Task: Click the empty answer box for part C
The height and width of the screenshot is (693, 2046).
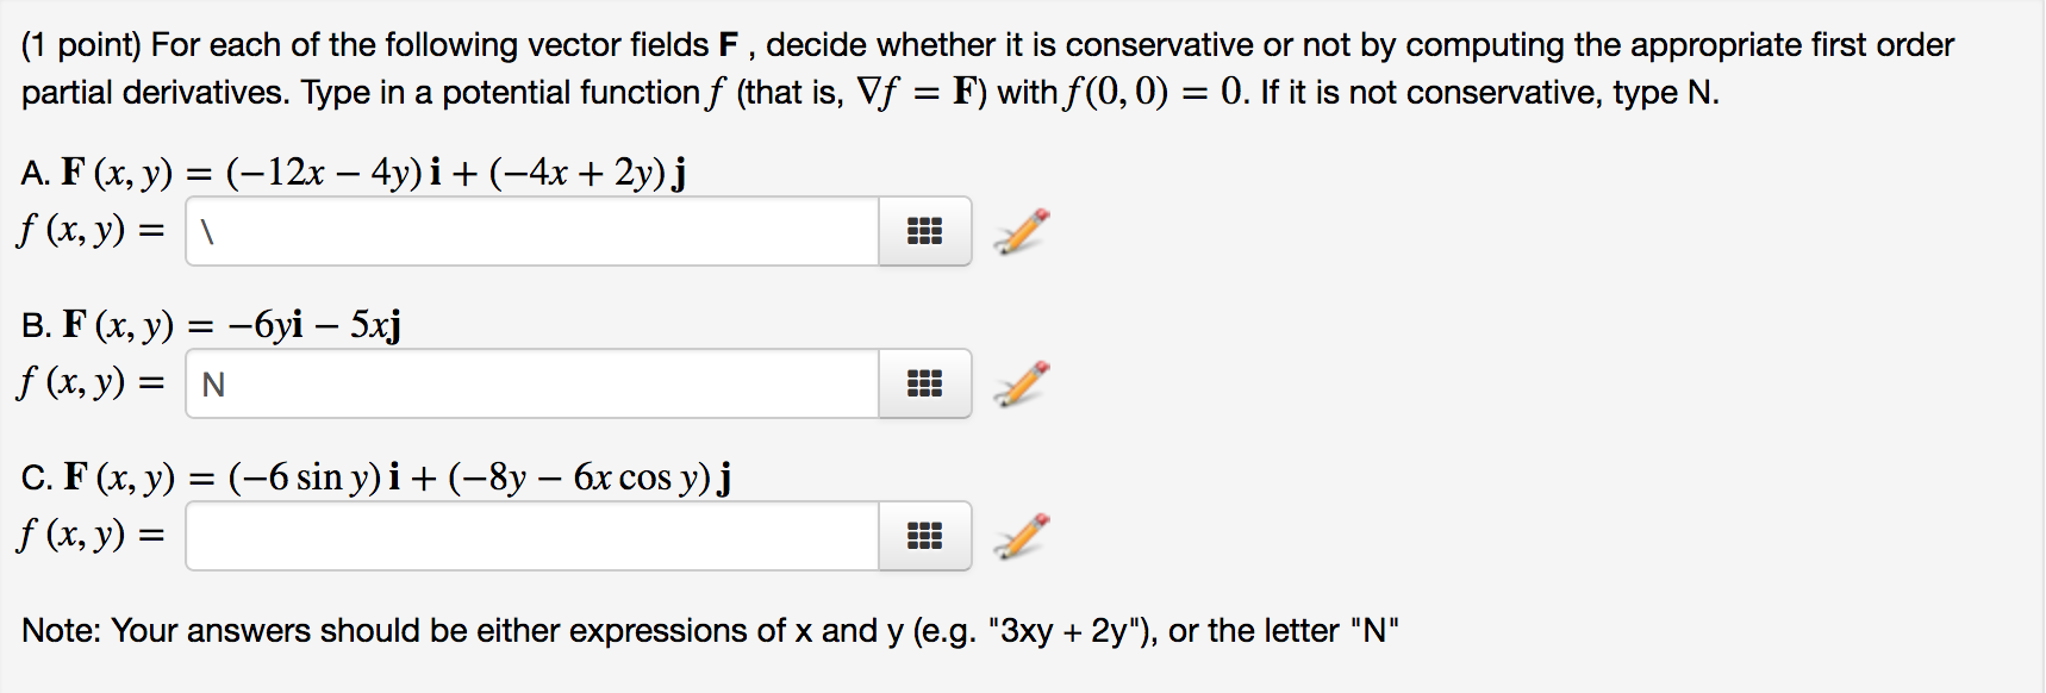Action: pyautogui.click(x=530, y=538)
